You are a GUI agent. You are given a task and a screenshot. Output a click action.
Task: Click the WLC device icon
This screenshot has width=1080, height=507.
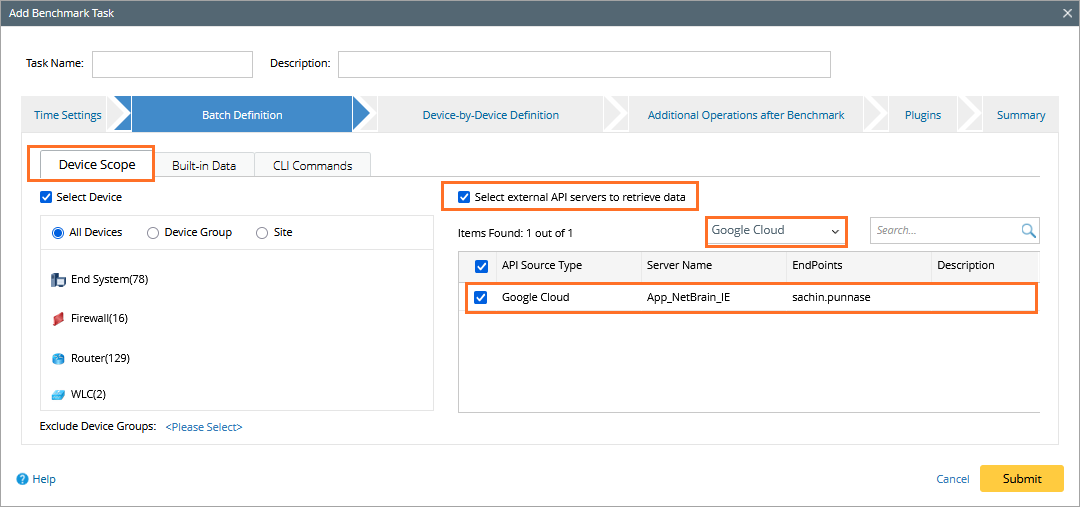[58, 395]
